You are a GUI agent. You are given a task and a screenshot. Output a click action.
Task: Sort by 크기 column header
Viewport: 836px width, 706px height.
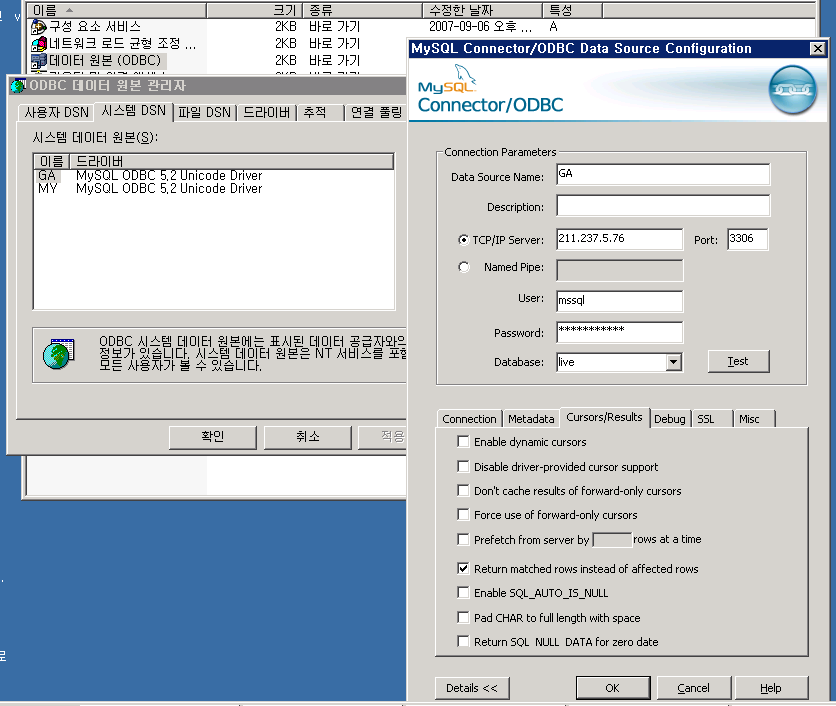coord(254,10)
